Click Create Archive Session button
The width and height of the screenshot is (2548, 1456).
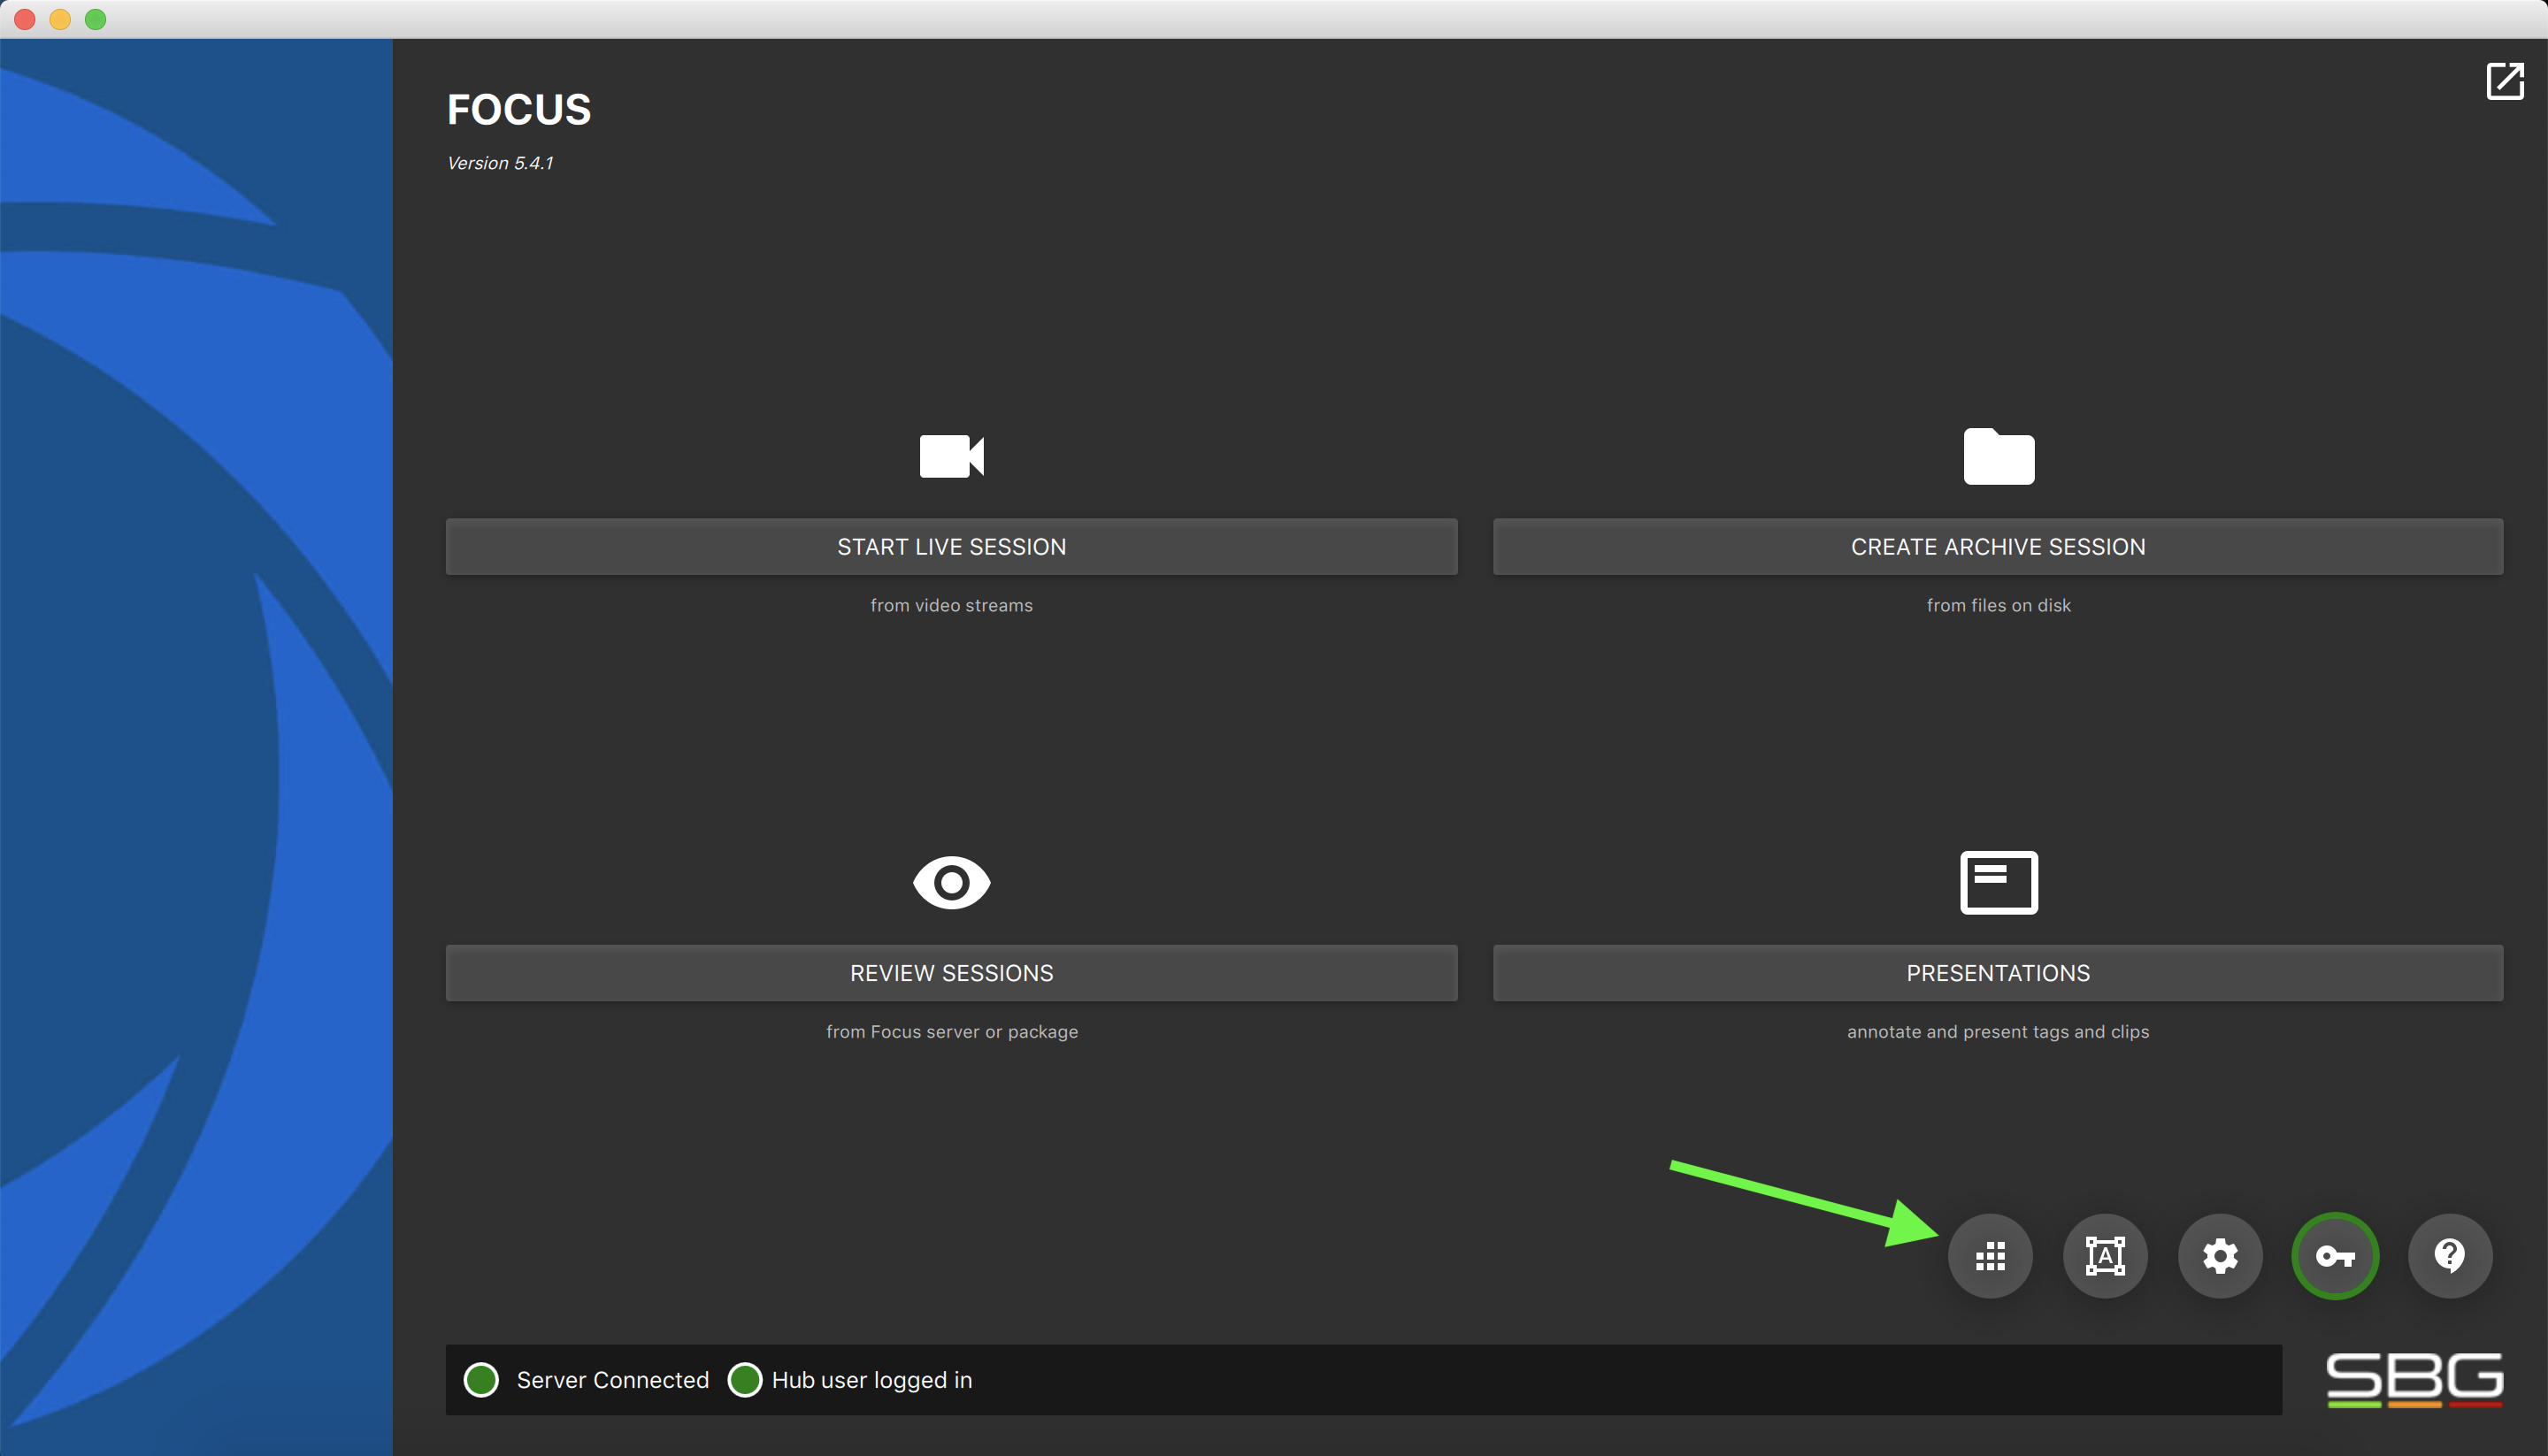[x=1998, y=547]
